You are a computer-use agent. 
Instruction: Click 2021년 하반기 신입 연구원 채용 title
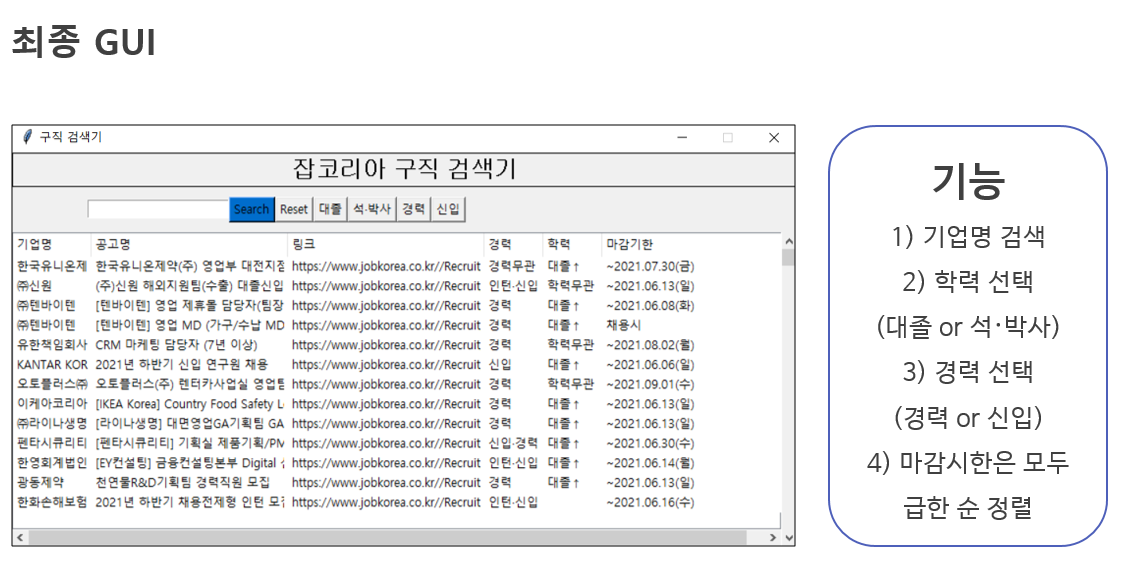click(181, 365)
